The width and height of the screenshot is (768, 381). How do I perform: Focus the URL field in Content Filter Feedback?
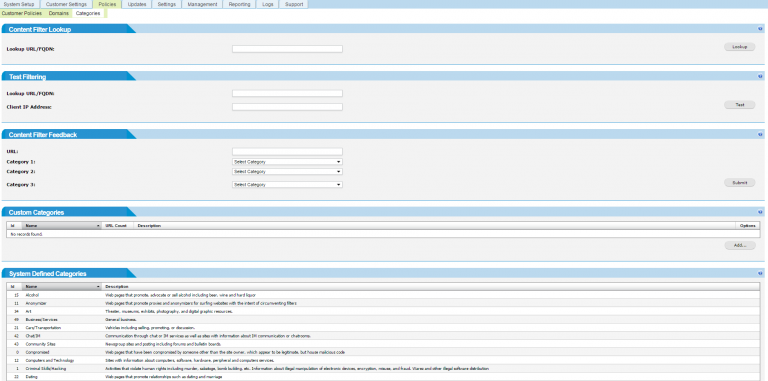[287, 152]
